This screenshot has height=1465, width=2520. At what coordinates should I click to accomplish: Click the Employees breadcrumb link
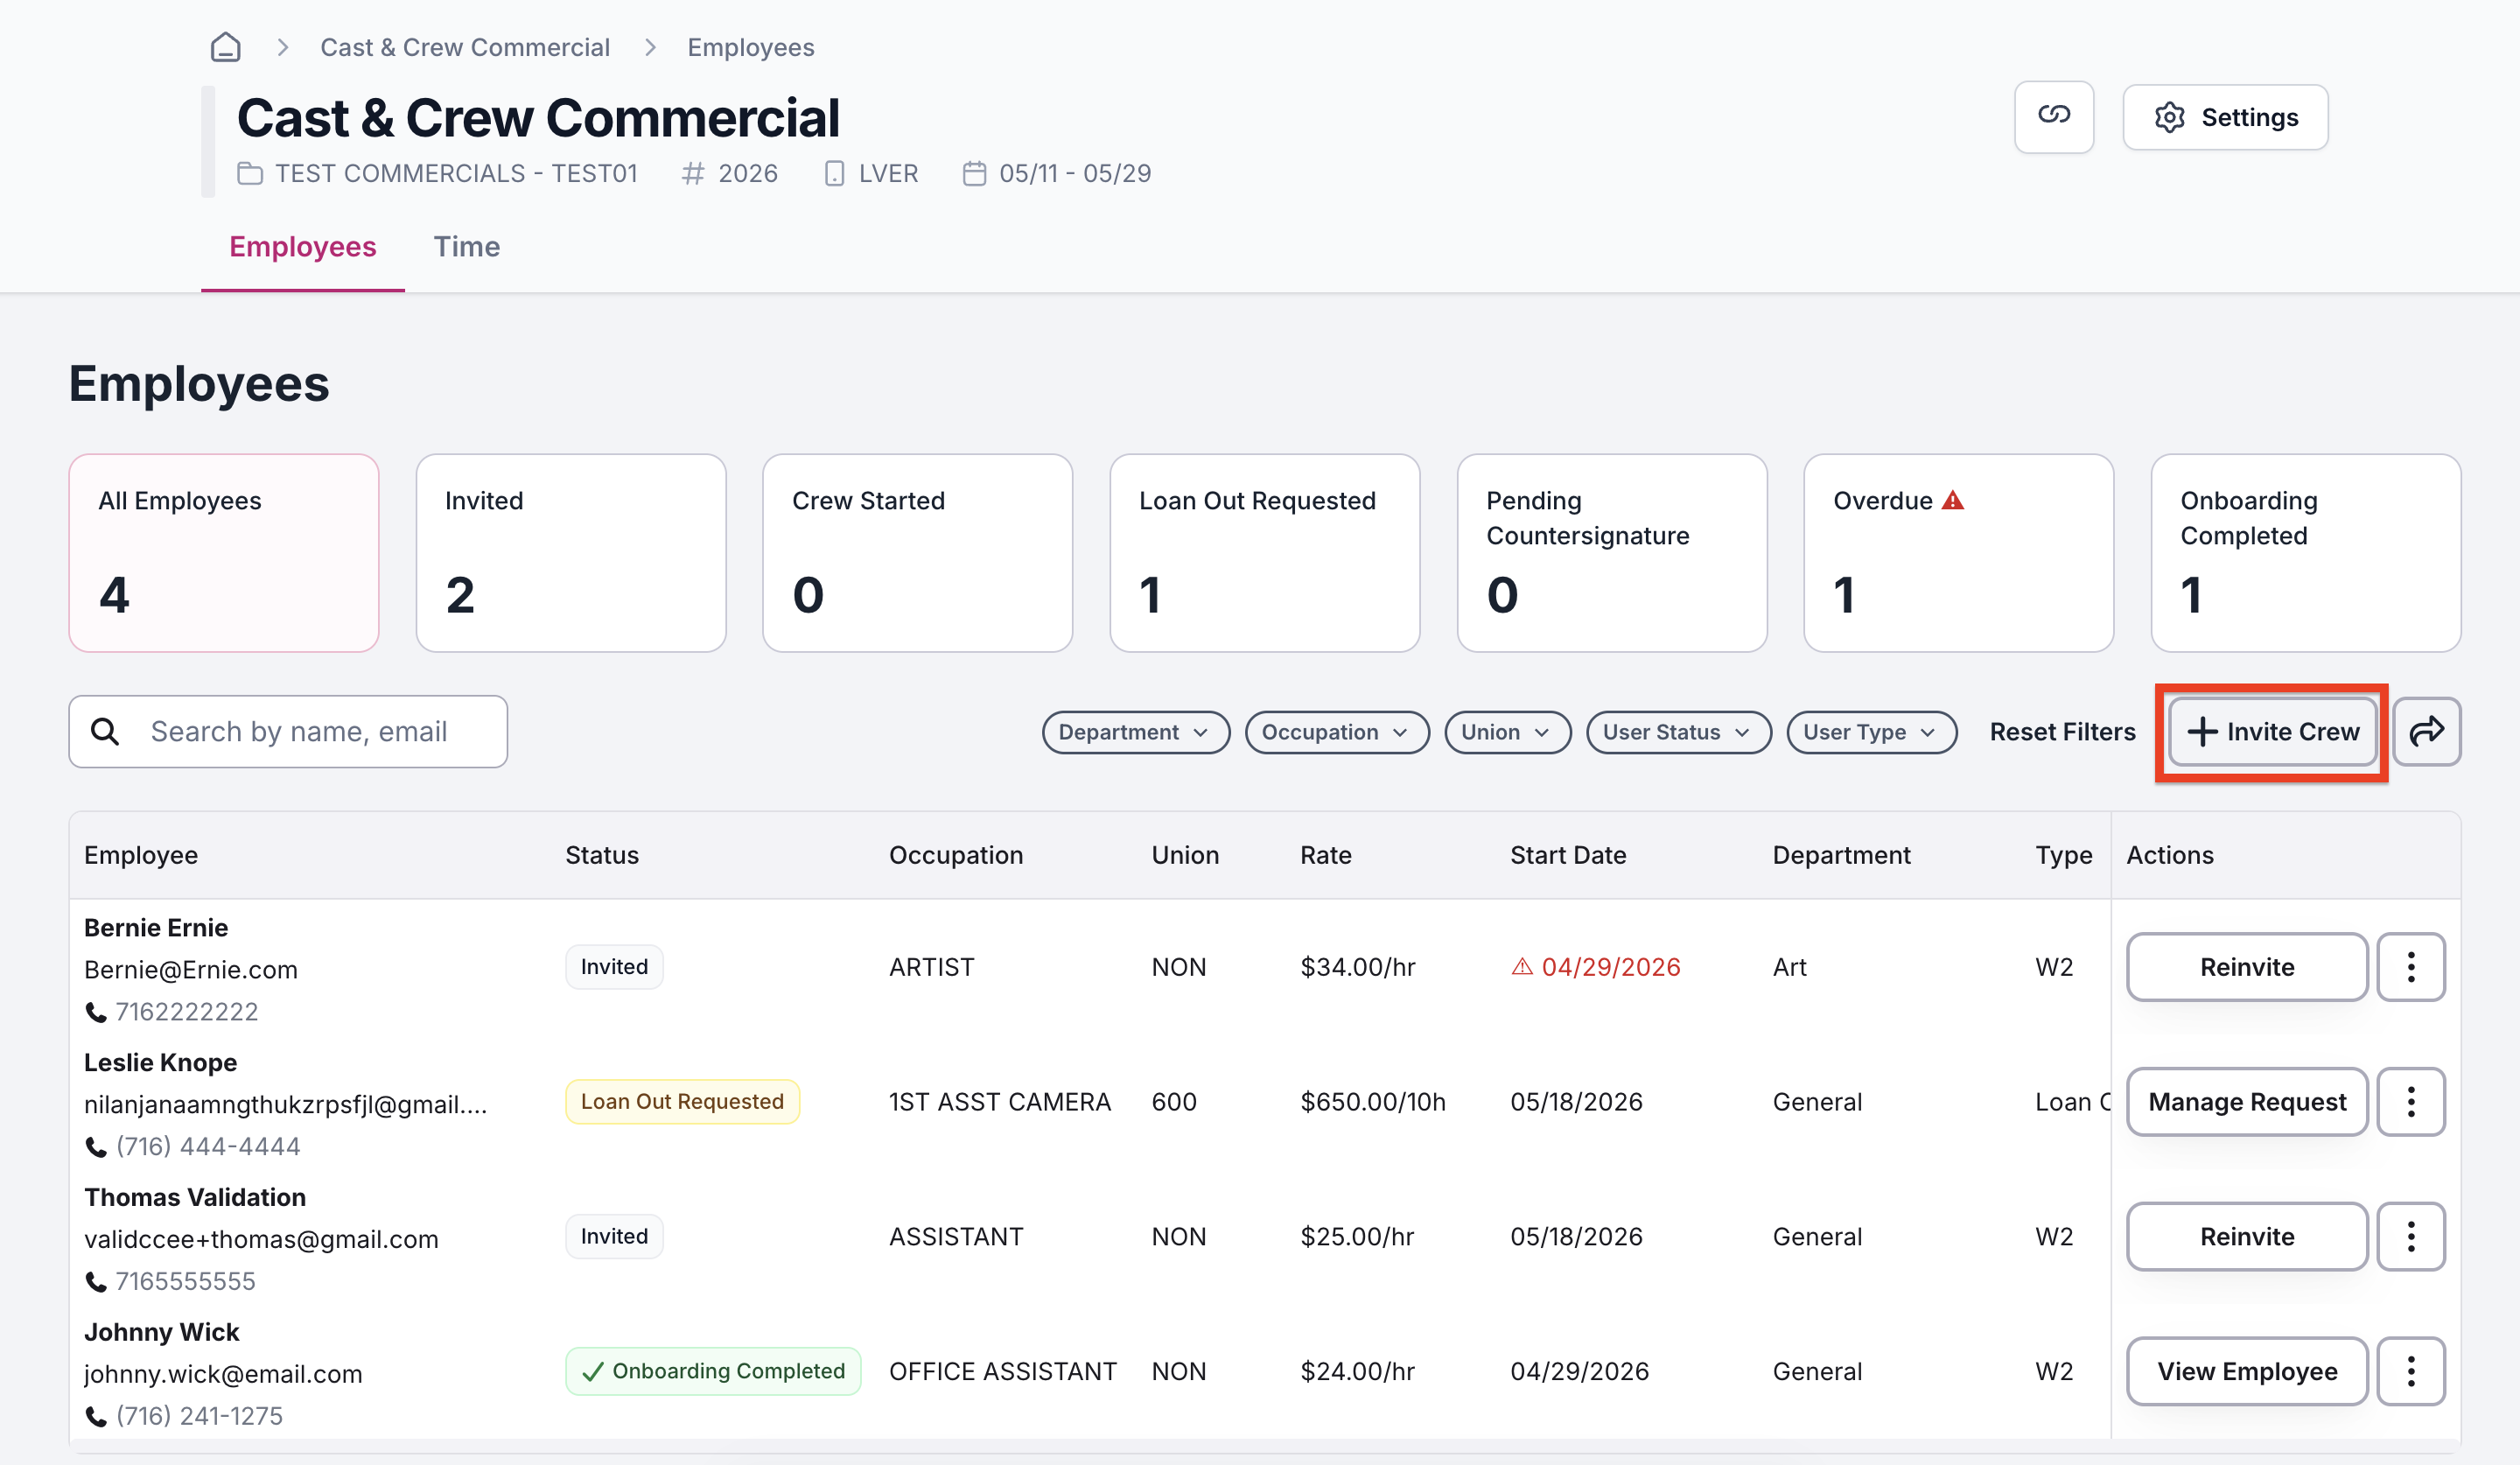pyautogui.click(x=751, y=47)
